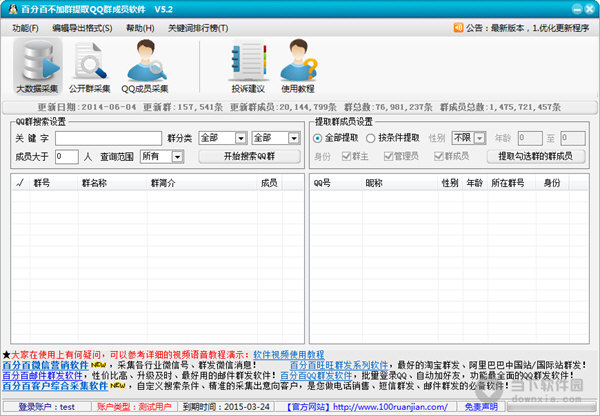Click the 年龄 column header in member table
600x416 pixels.
tap(474, 183)
